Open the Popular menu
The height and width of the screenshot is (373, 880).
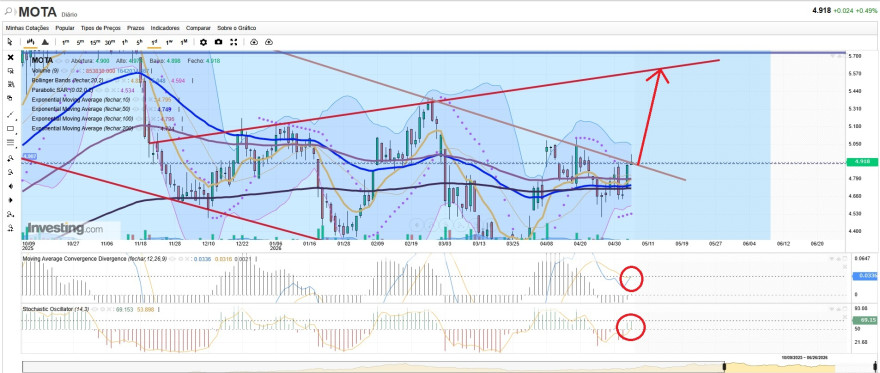(x=65, y=27)
